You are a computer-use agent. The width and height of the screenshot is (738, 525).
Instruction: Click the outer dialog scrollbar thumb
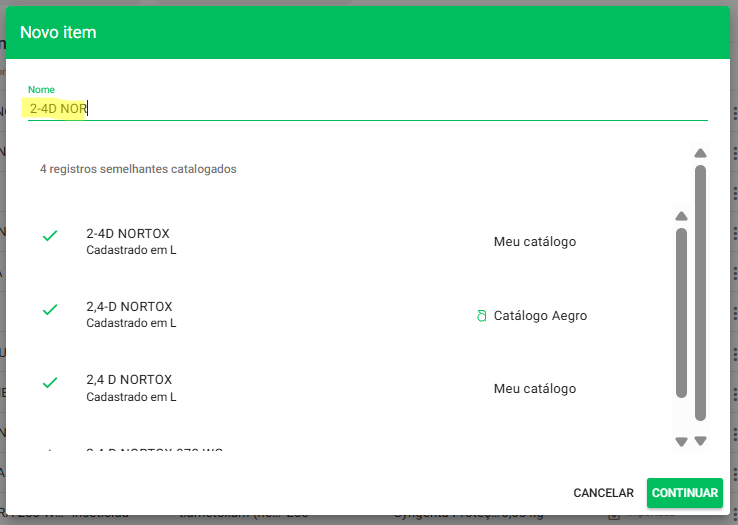[x=700, y=290]
